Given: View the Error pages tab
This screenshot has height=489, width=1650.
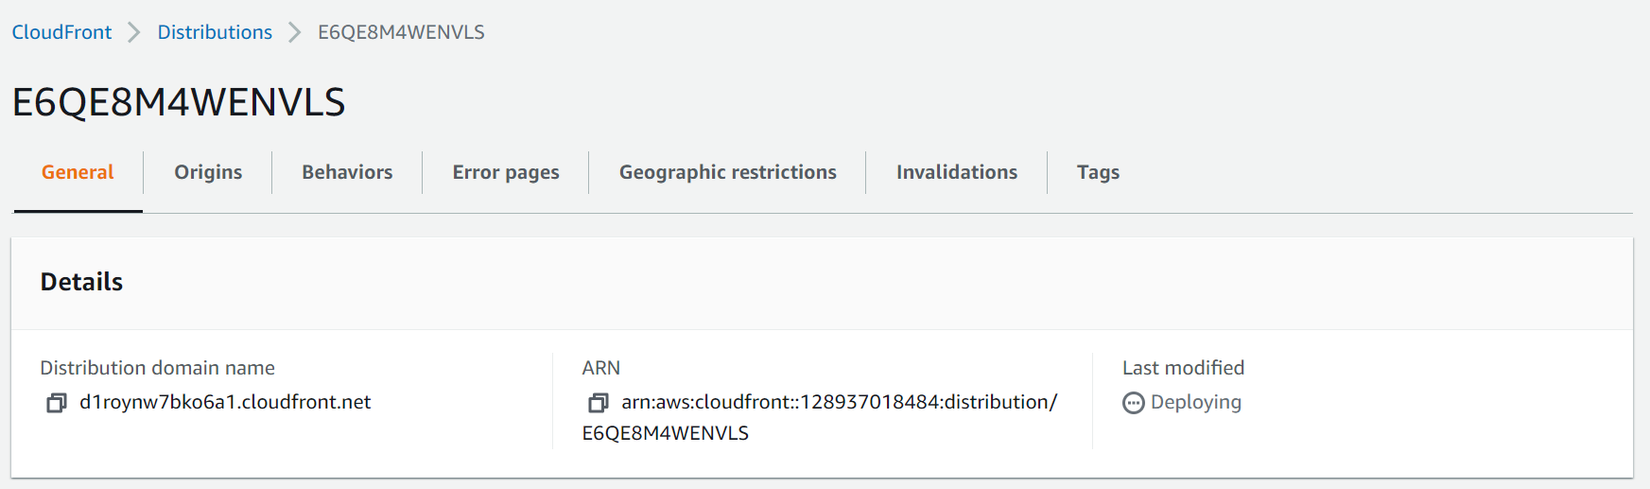Looking at the screenshot, I should pos(505,172).
